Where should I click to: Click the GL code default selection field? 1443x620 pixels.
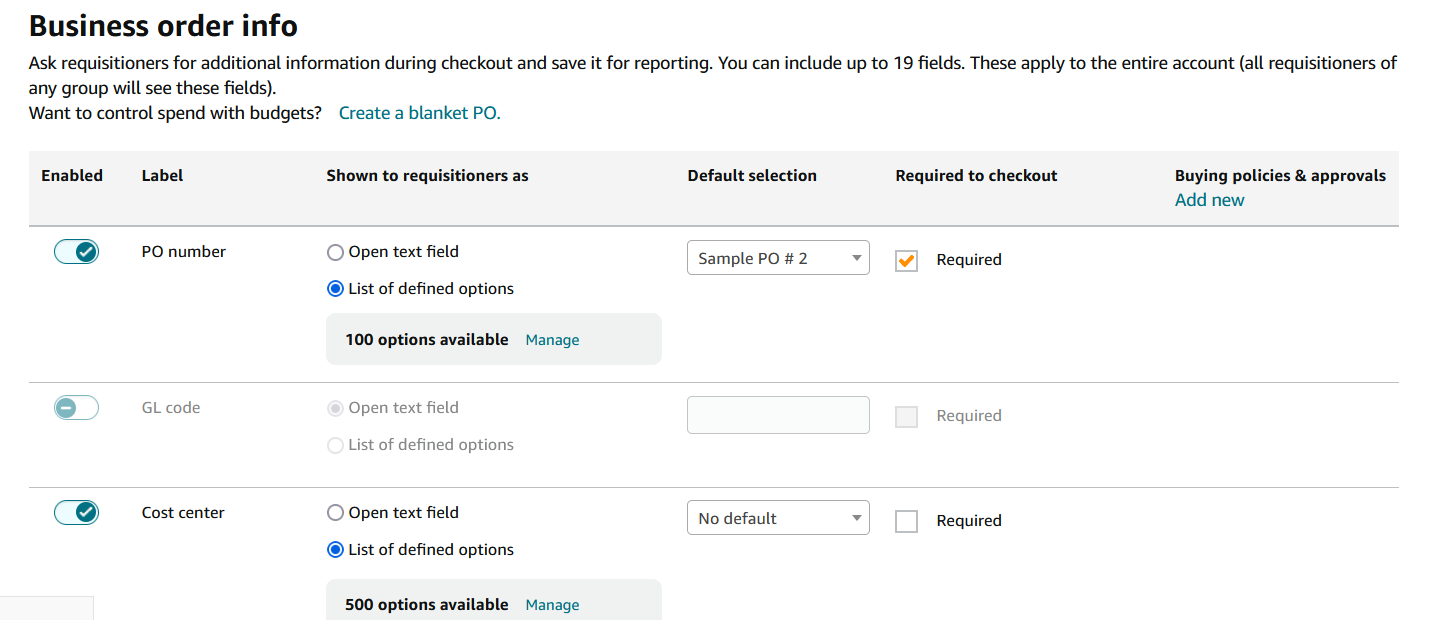tap(778, 415)
